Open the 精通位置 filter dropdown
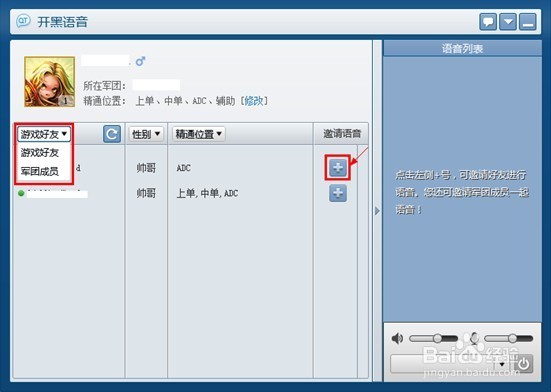 point(199,134)
